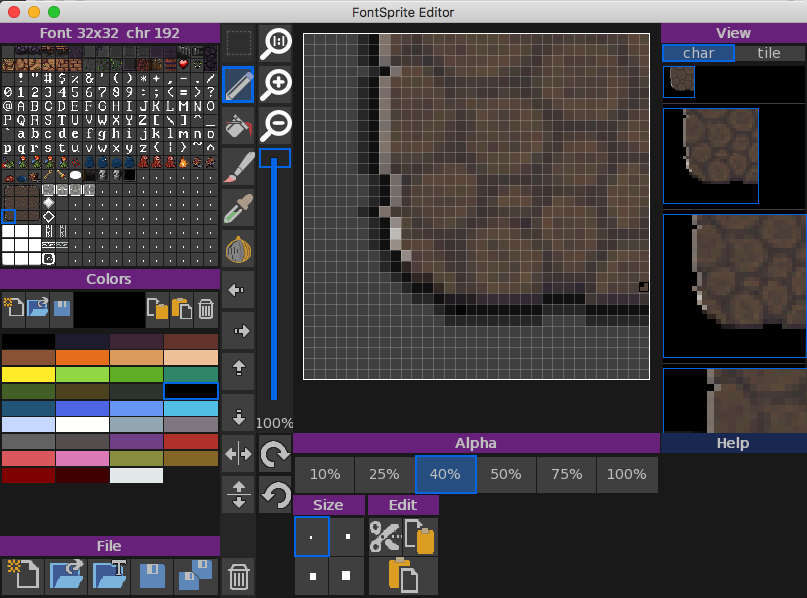Click the Cut scissors icon under Edit
Screen dimensions: 807x598
coord(384,537)
